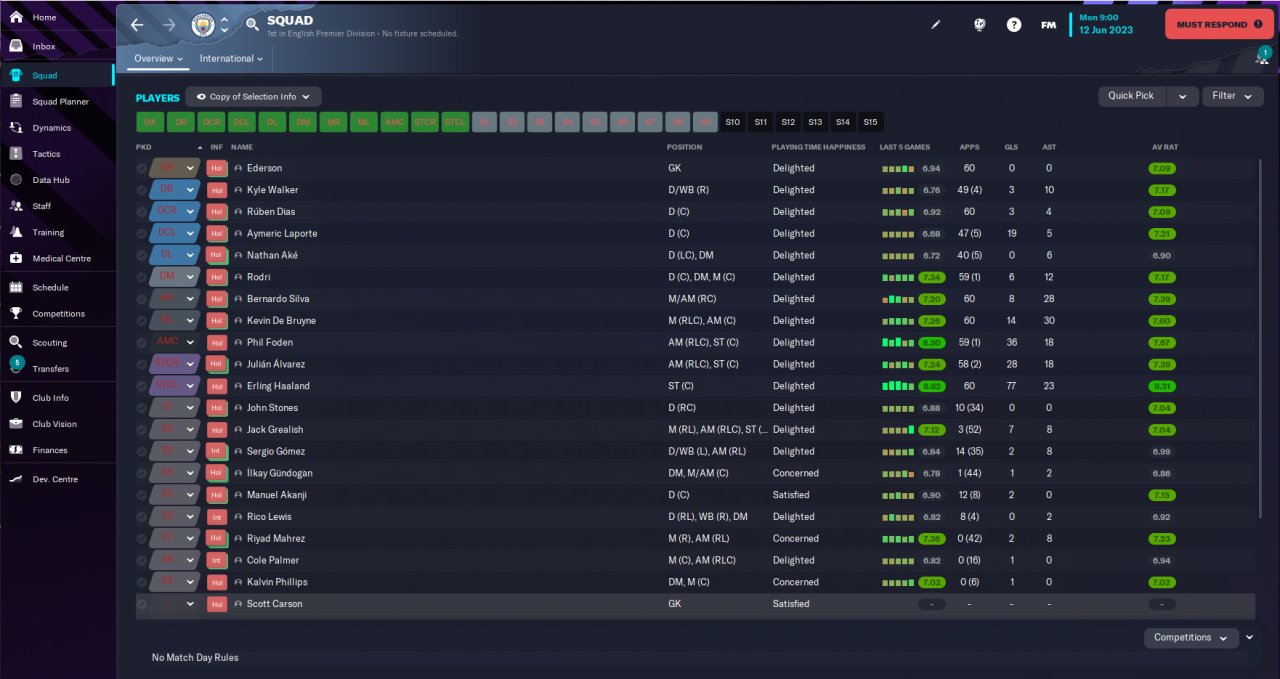The image size is (1280, 679).
Task: Open Competitions from sidebar
Action: 57,313
